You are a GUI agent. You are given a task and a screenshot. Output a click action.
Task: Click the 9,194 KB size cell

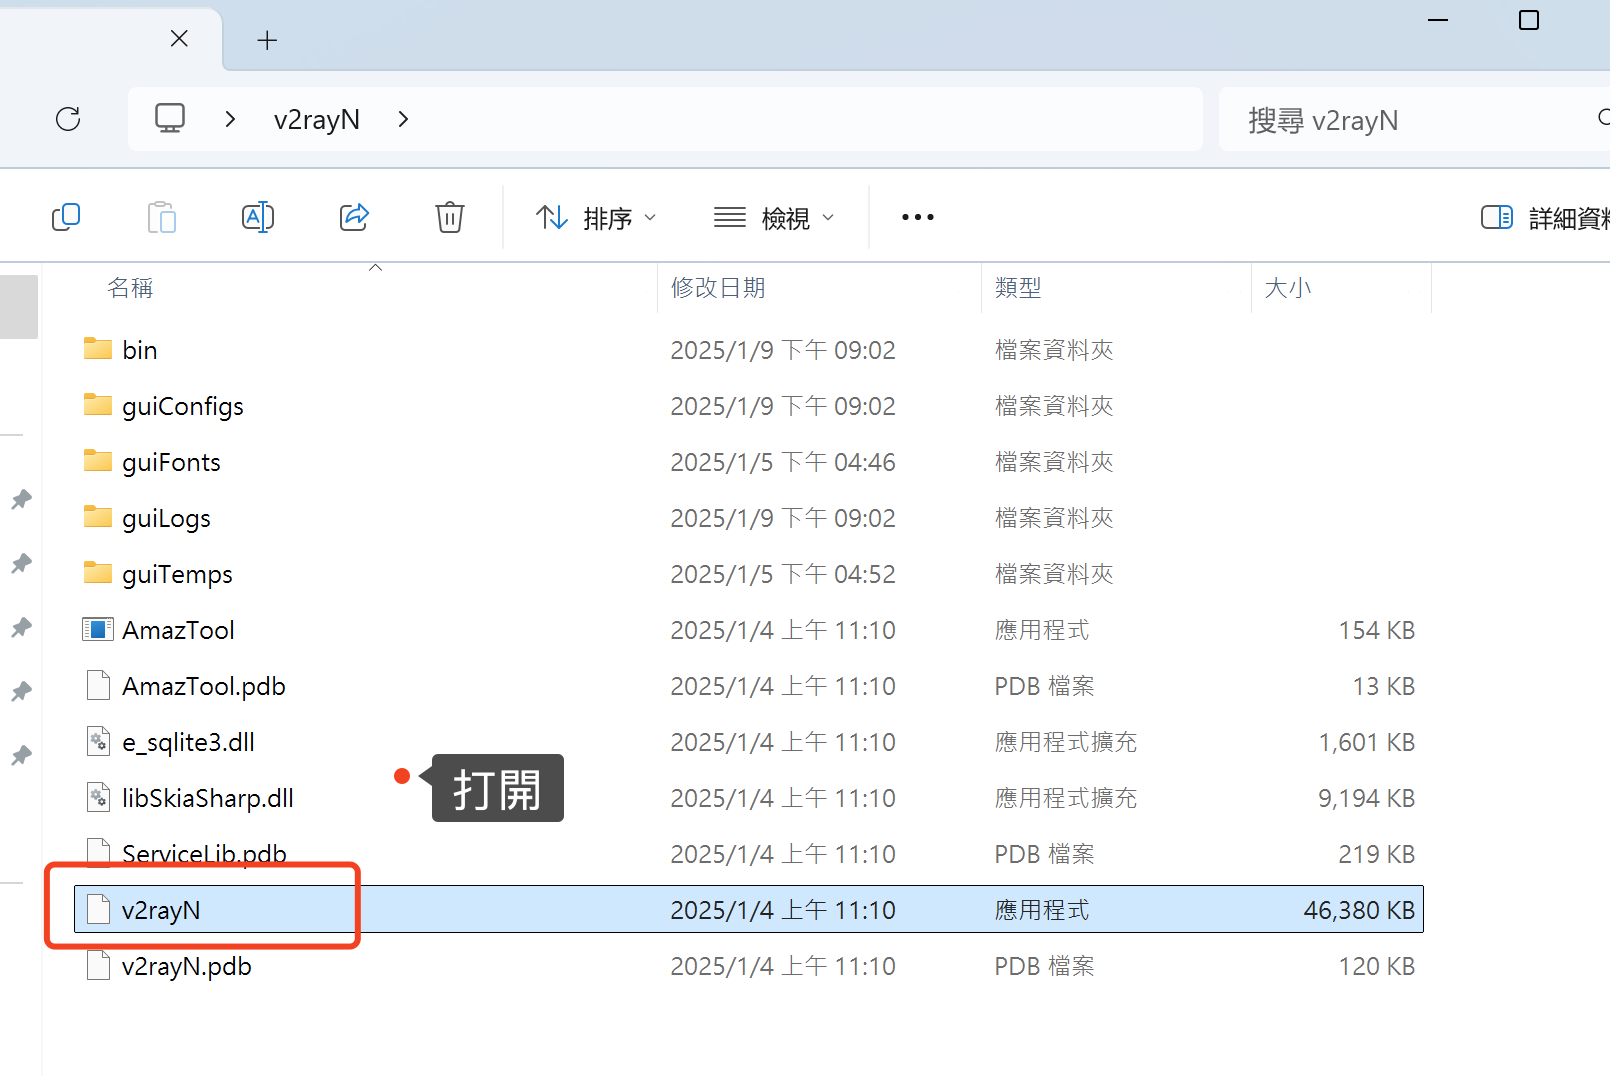(1367, 798)
